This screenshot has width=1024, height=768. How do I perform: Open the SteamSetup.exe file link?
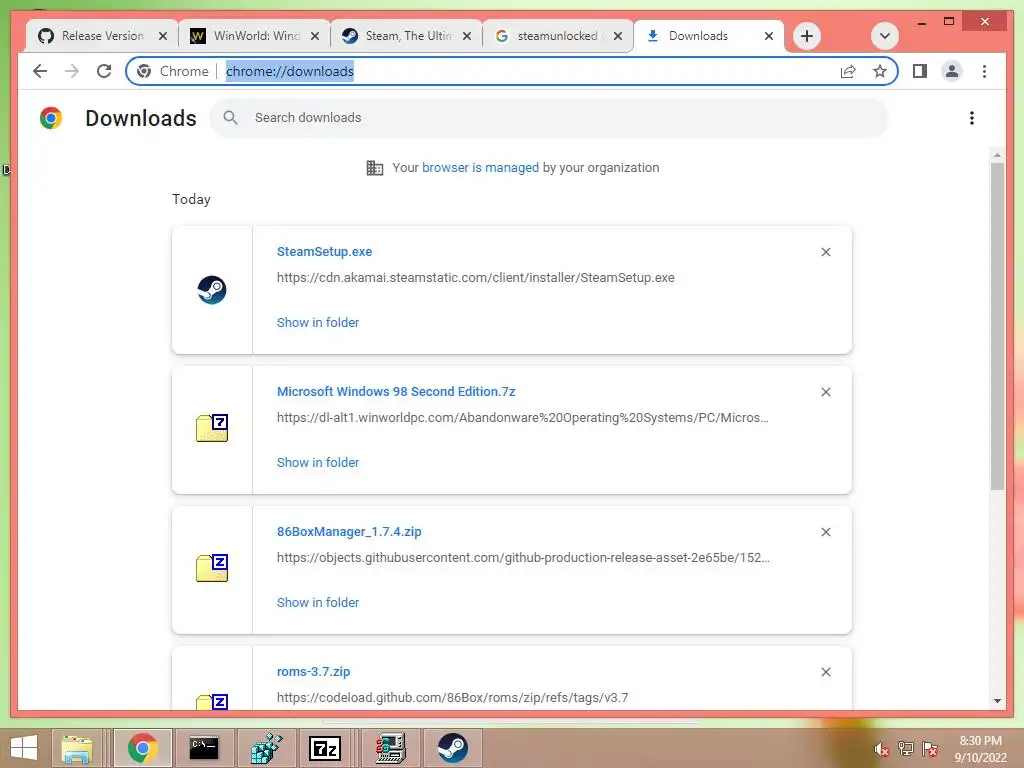pyautogui.click(x=325, y=251)
